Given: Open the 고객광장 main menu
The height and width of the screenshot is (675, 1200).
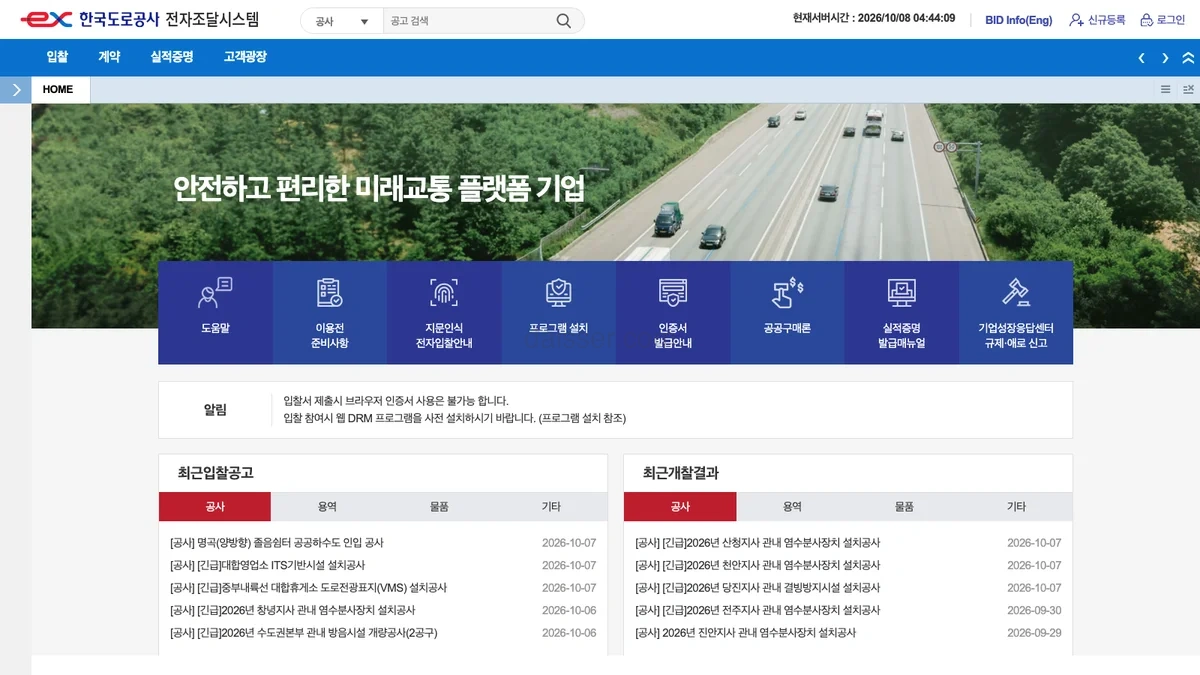Looking at the screenshot, I should pos(245,57).
